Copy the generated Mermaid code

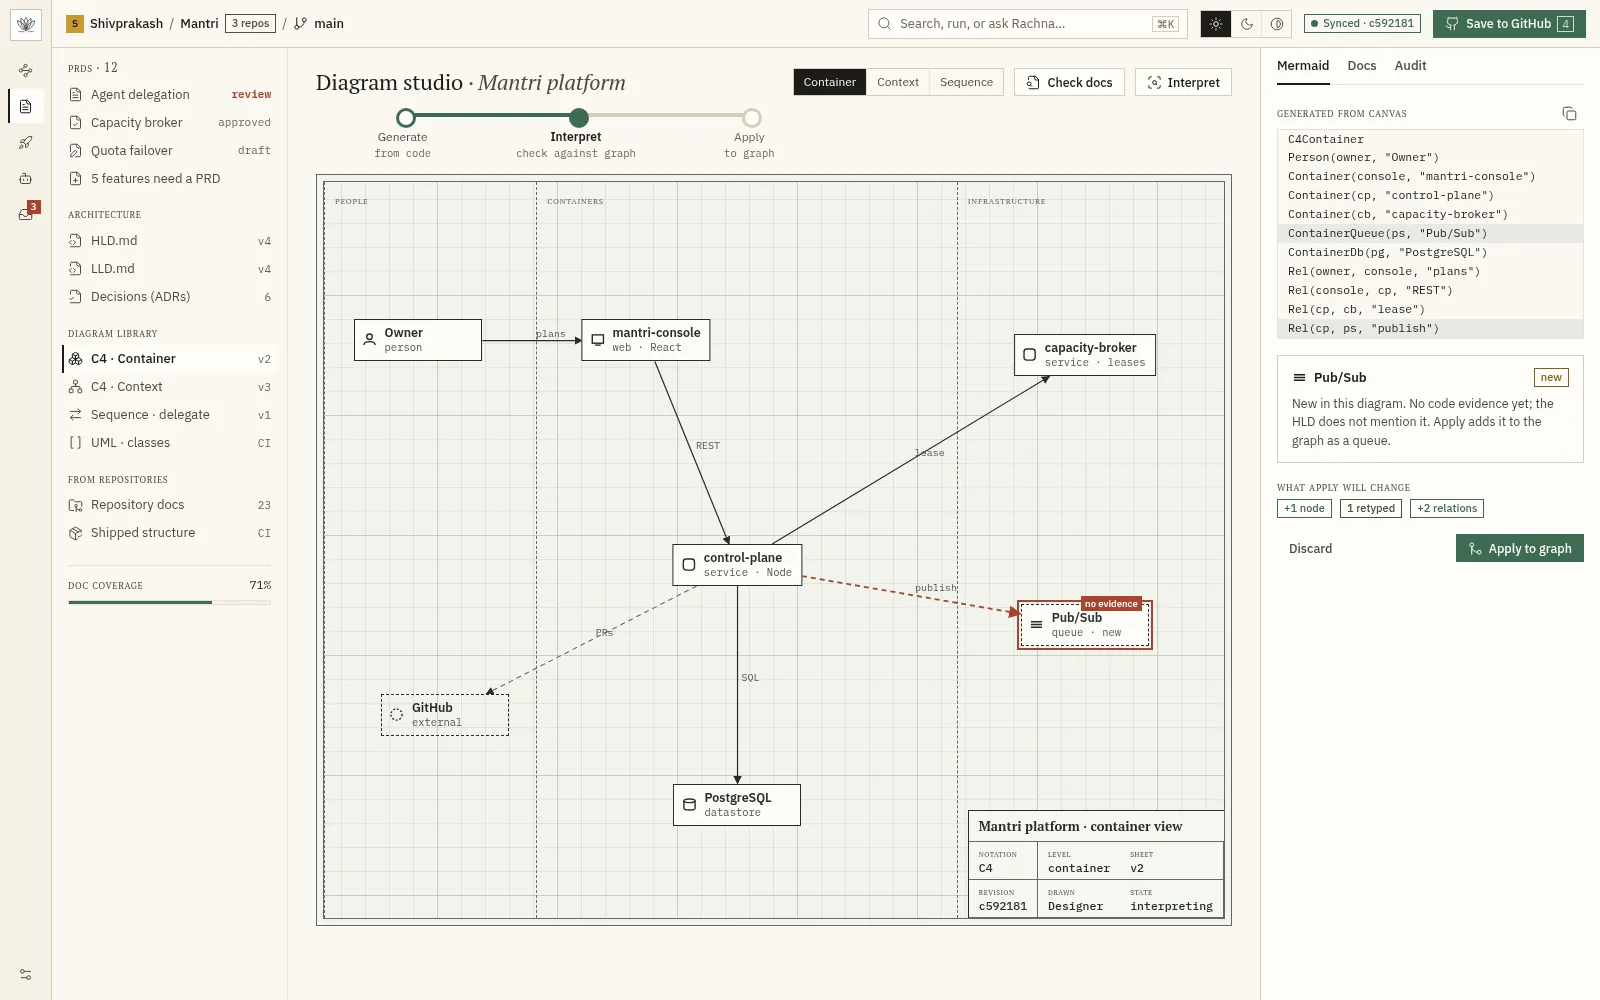[x=1569, y=114]
